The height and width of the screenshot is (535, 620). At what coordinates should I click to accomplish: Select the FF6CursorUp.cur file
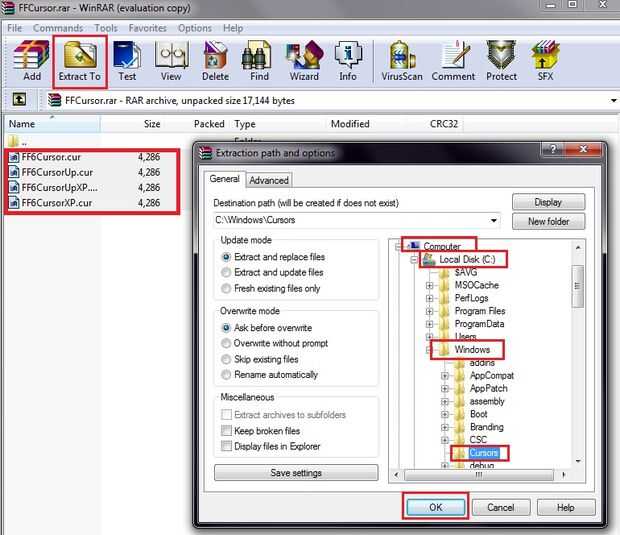(51, 172)
